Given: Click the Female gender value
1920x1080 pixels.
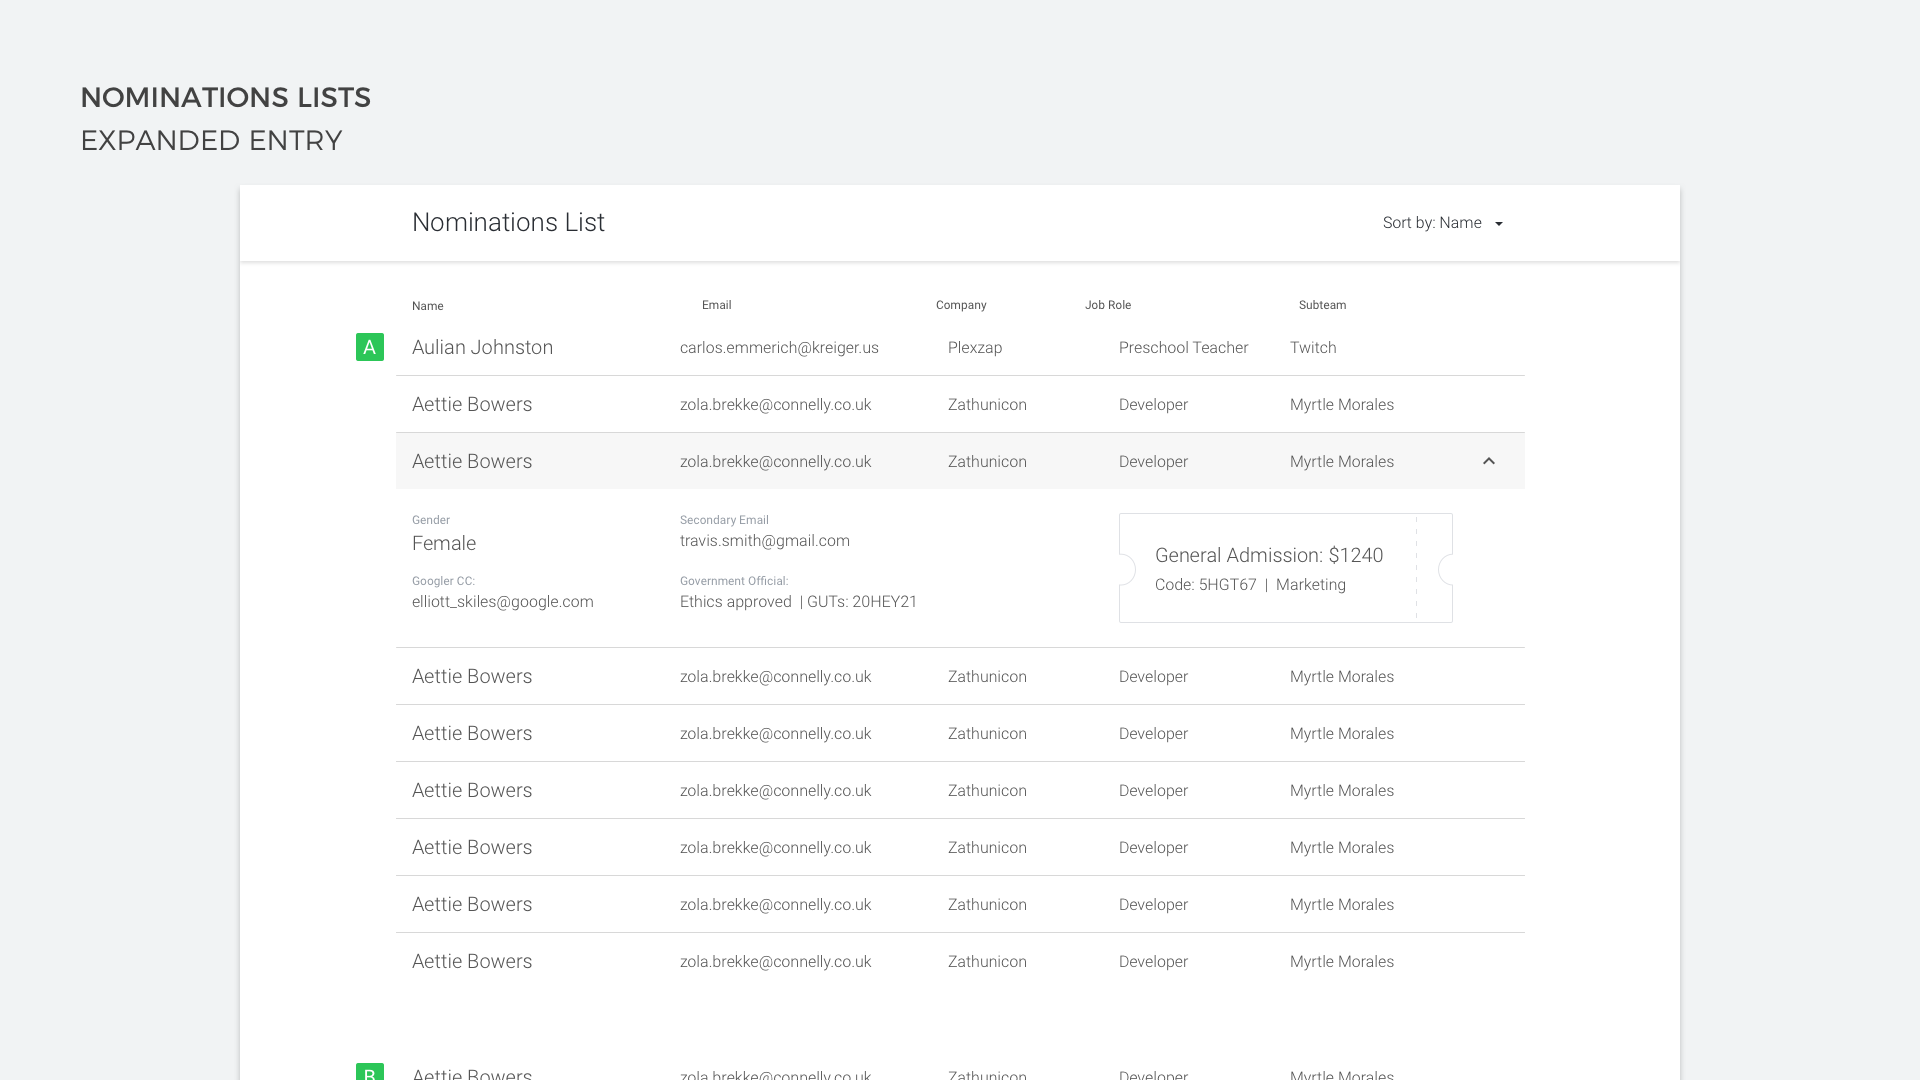Looking at the screenshot, I should (444, 543).
